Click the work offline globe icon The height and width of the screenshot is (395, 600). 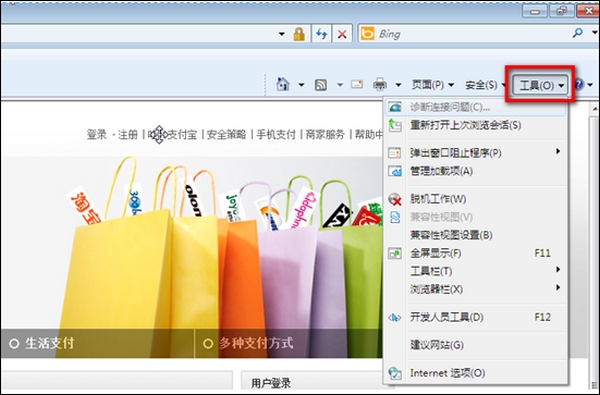click(395, 199)
